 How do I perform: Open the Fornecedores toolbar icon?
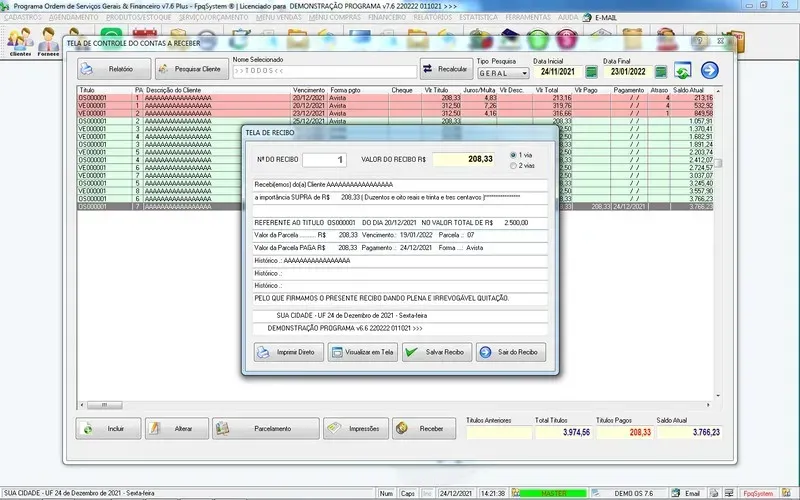coord(47,42)
